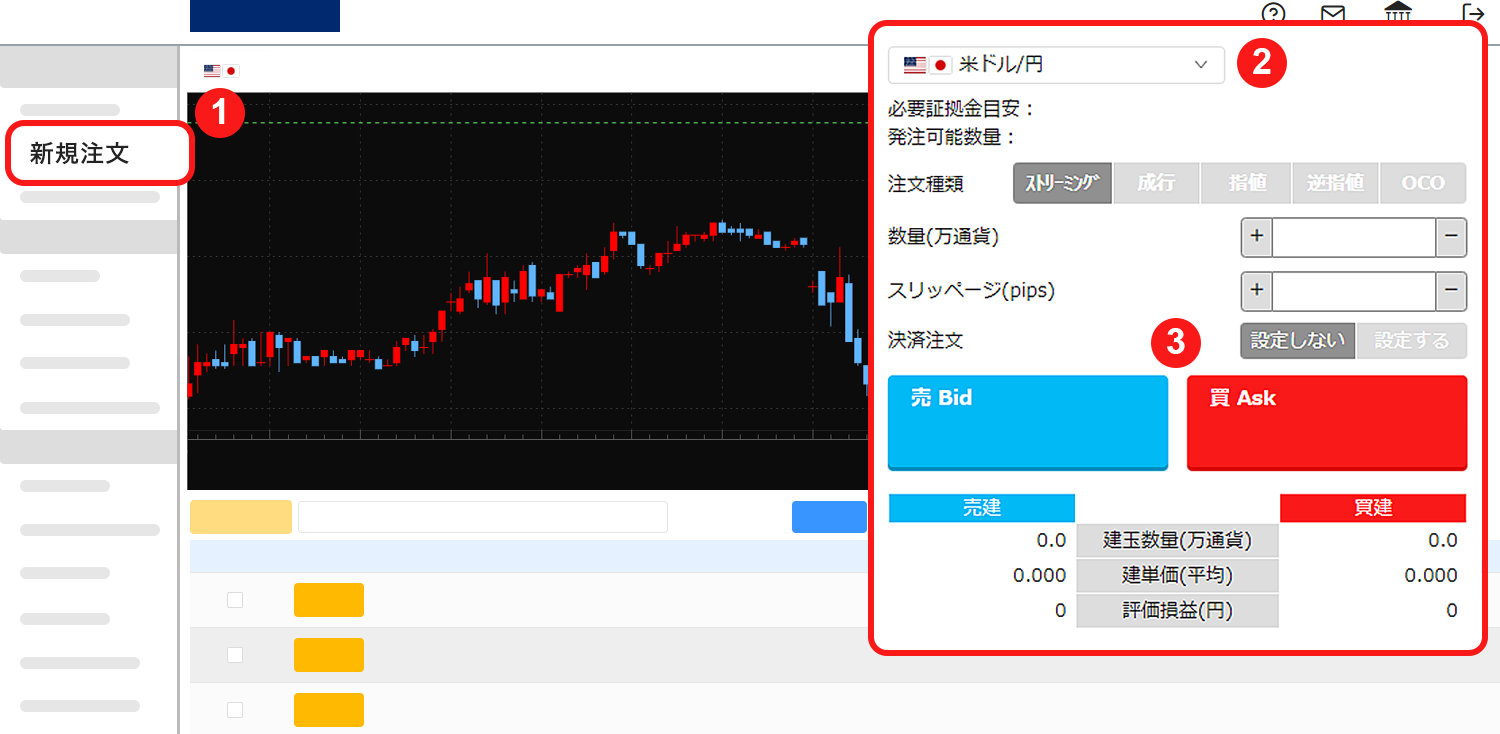
Task: Tick the third checkbox in the list
Action: coord(235,710)
